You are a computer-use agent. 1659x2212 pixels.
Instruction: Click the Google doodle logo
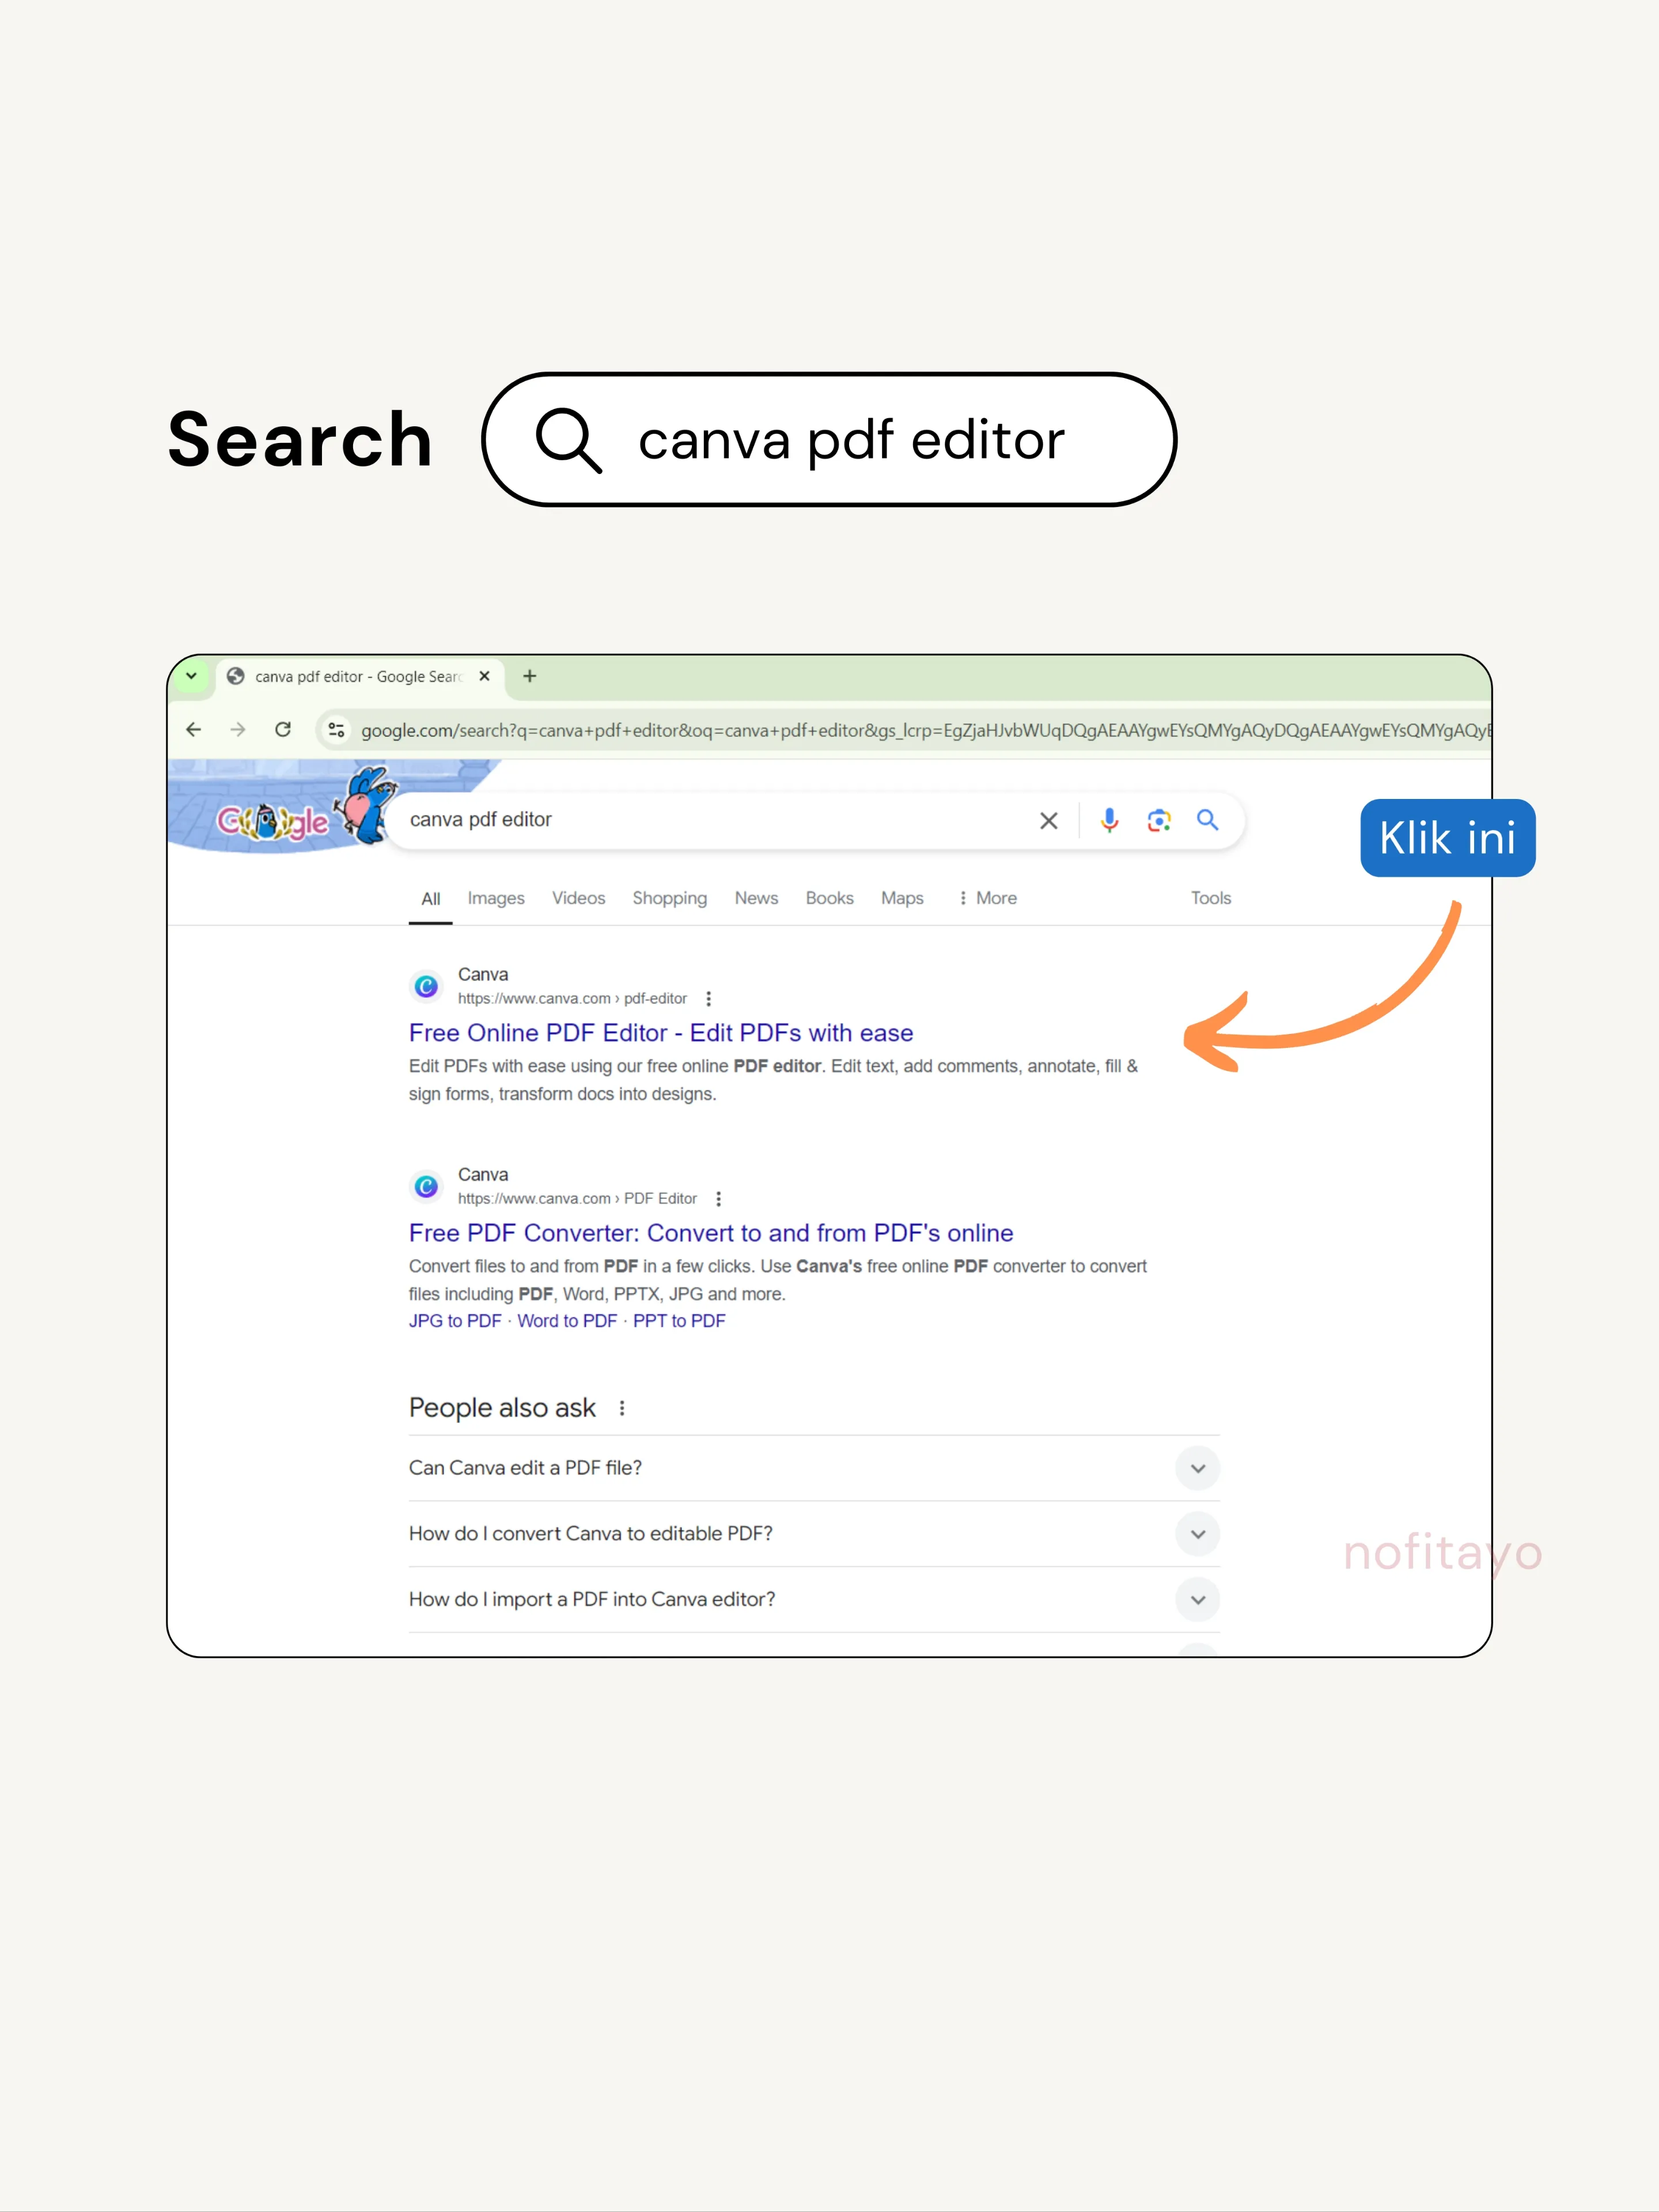(273, 820)
